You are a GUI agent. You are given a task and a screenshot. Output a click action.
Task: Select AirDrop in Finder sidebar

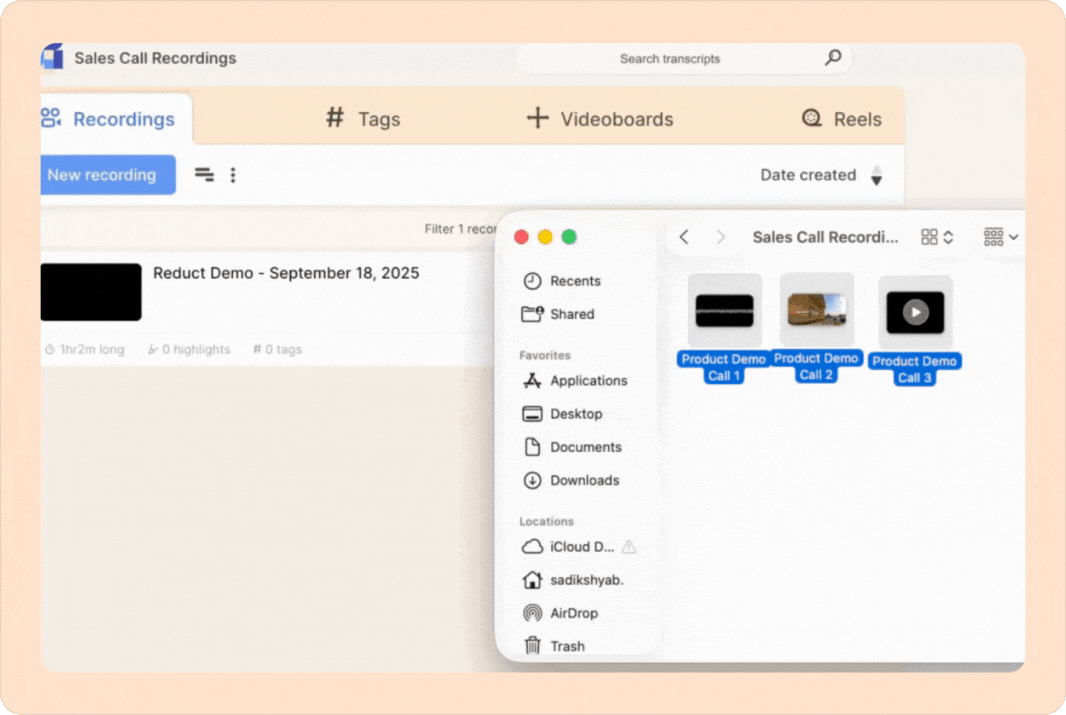click(573, 613)
